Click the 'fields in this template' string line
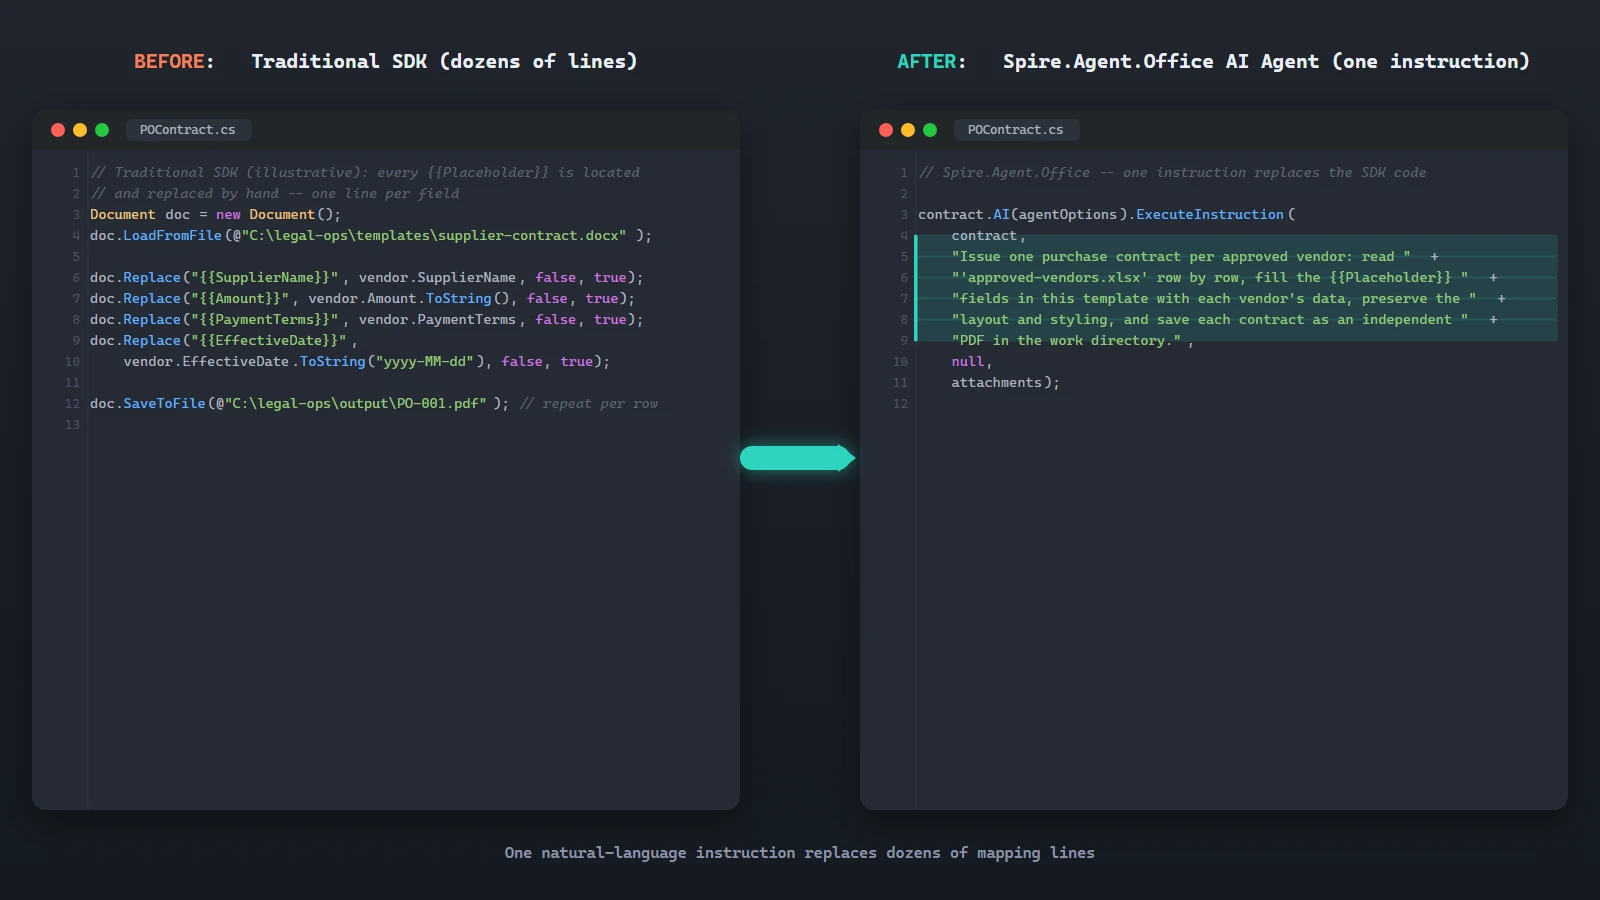 pos(1228,299)
